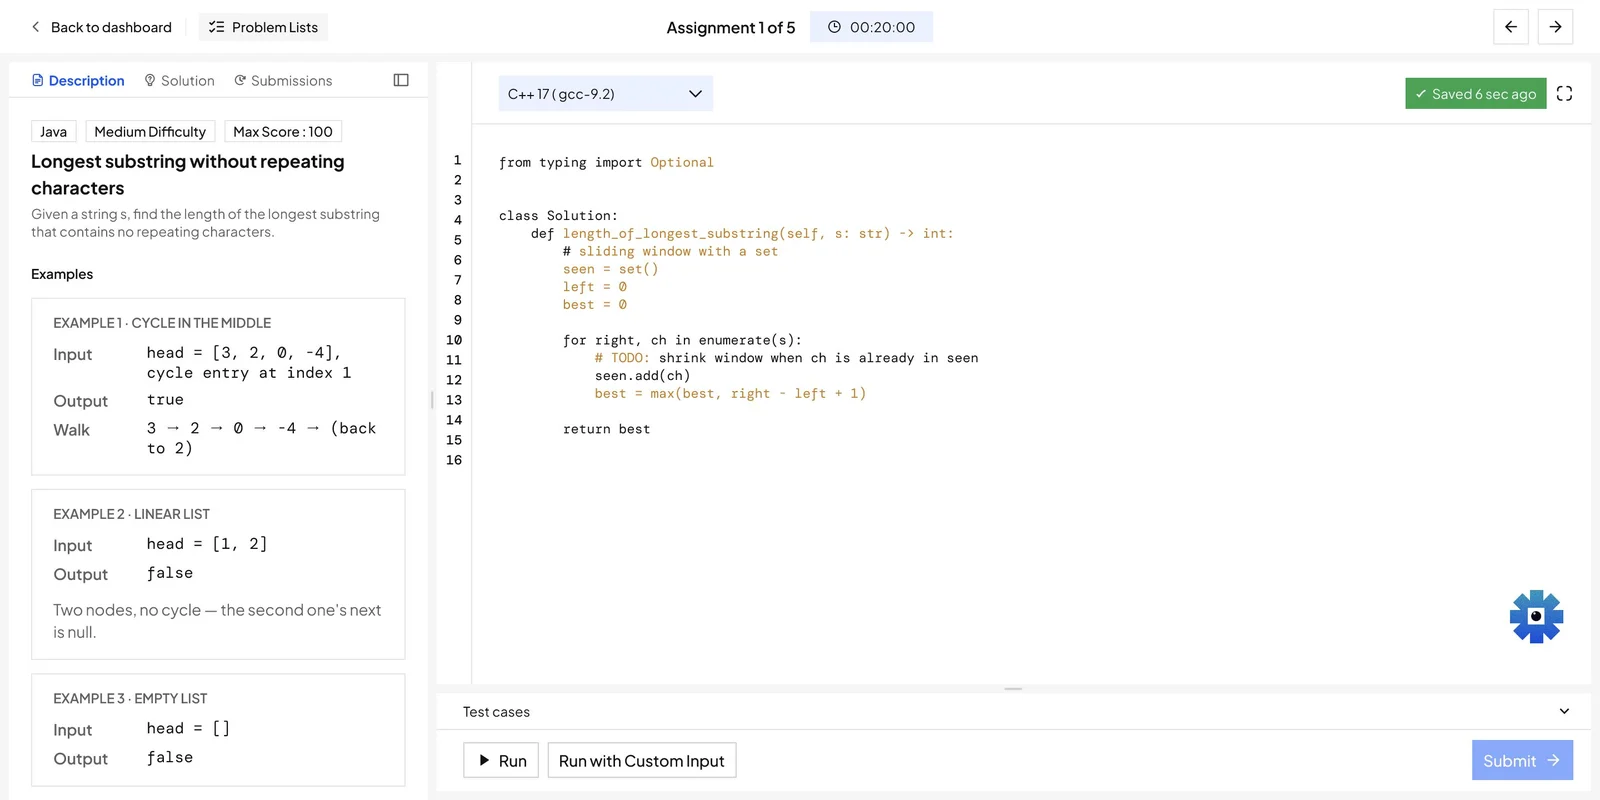Click inside the code editor on return best
This screenshot has width=1600, height=800.
(606, 429)
